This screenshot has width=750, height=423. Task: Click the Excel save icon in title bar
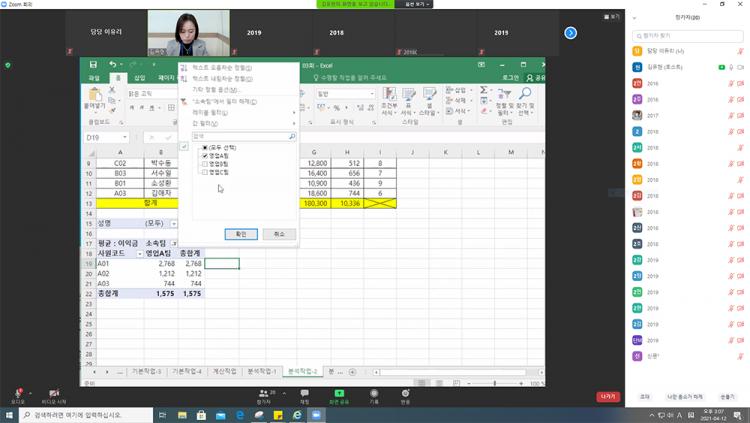coord(93,64)
